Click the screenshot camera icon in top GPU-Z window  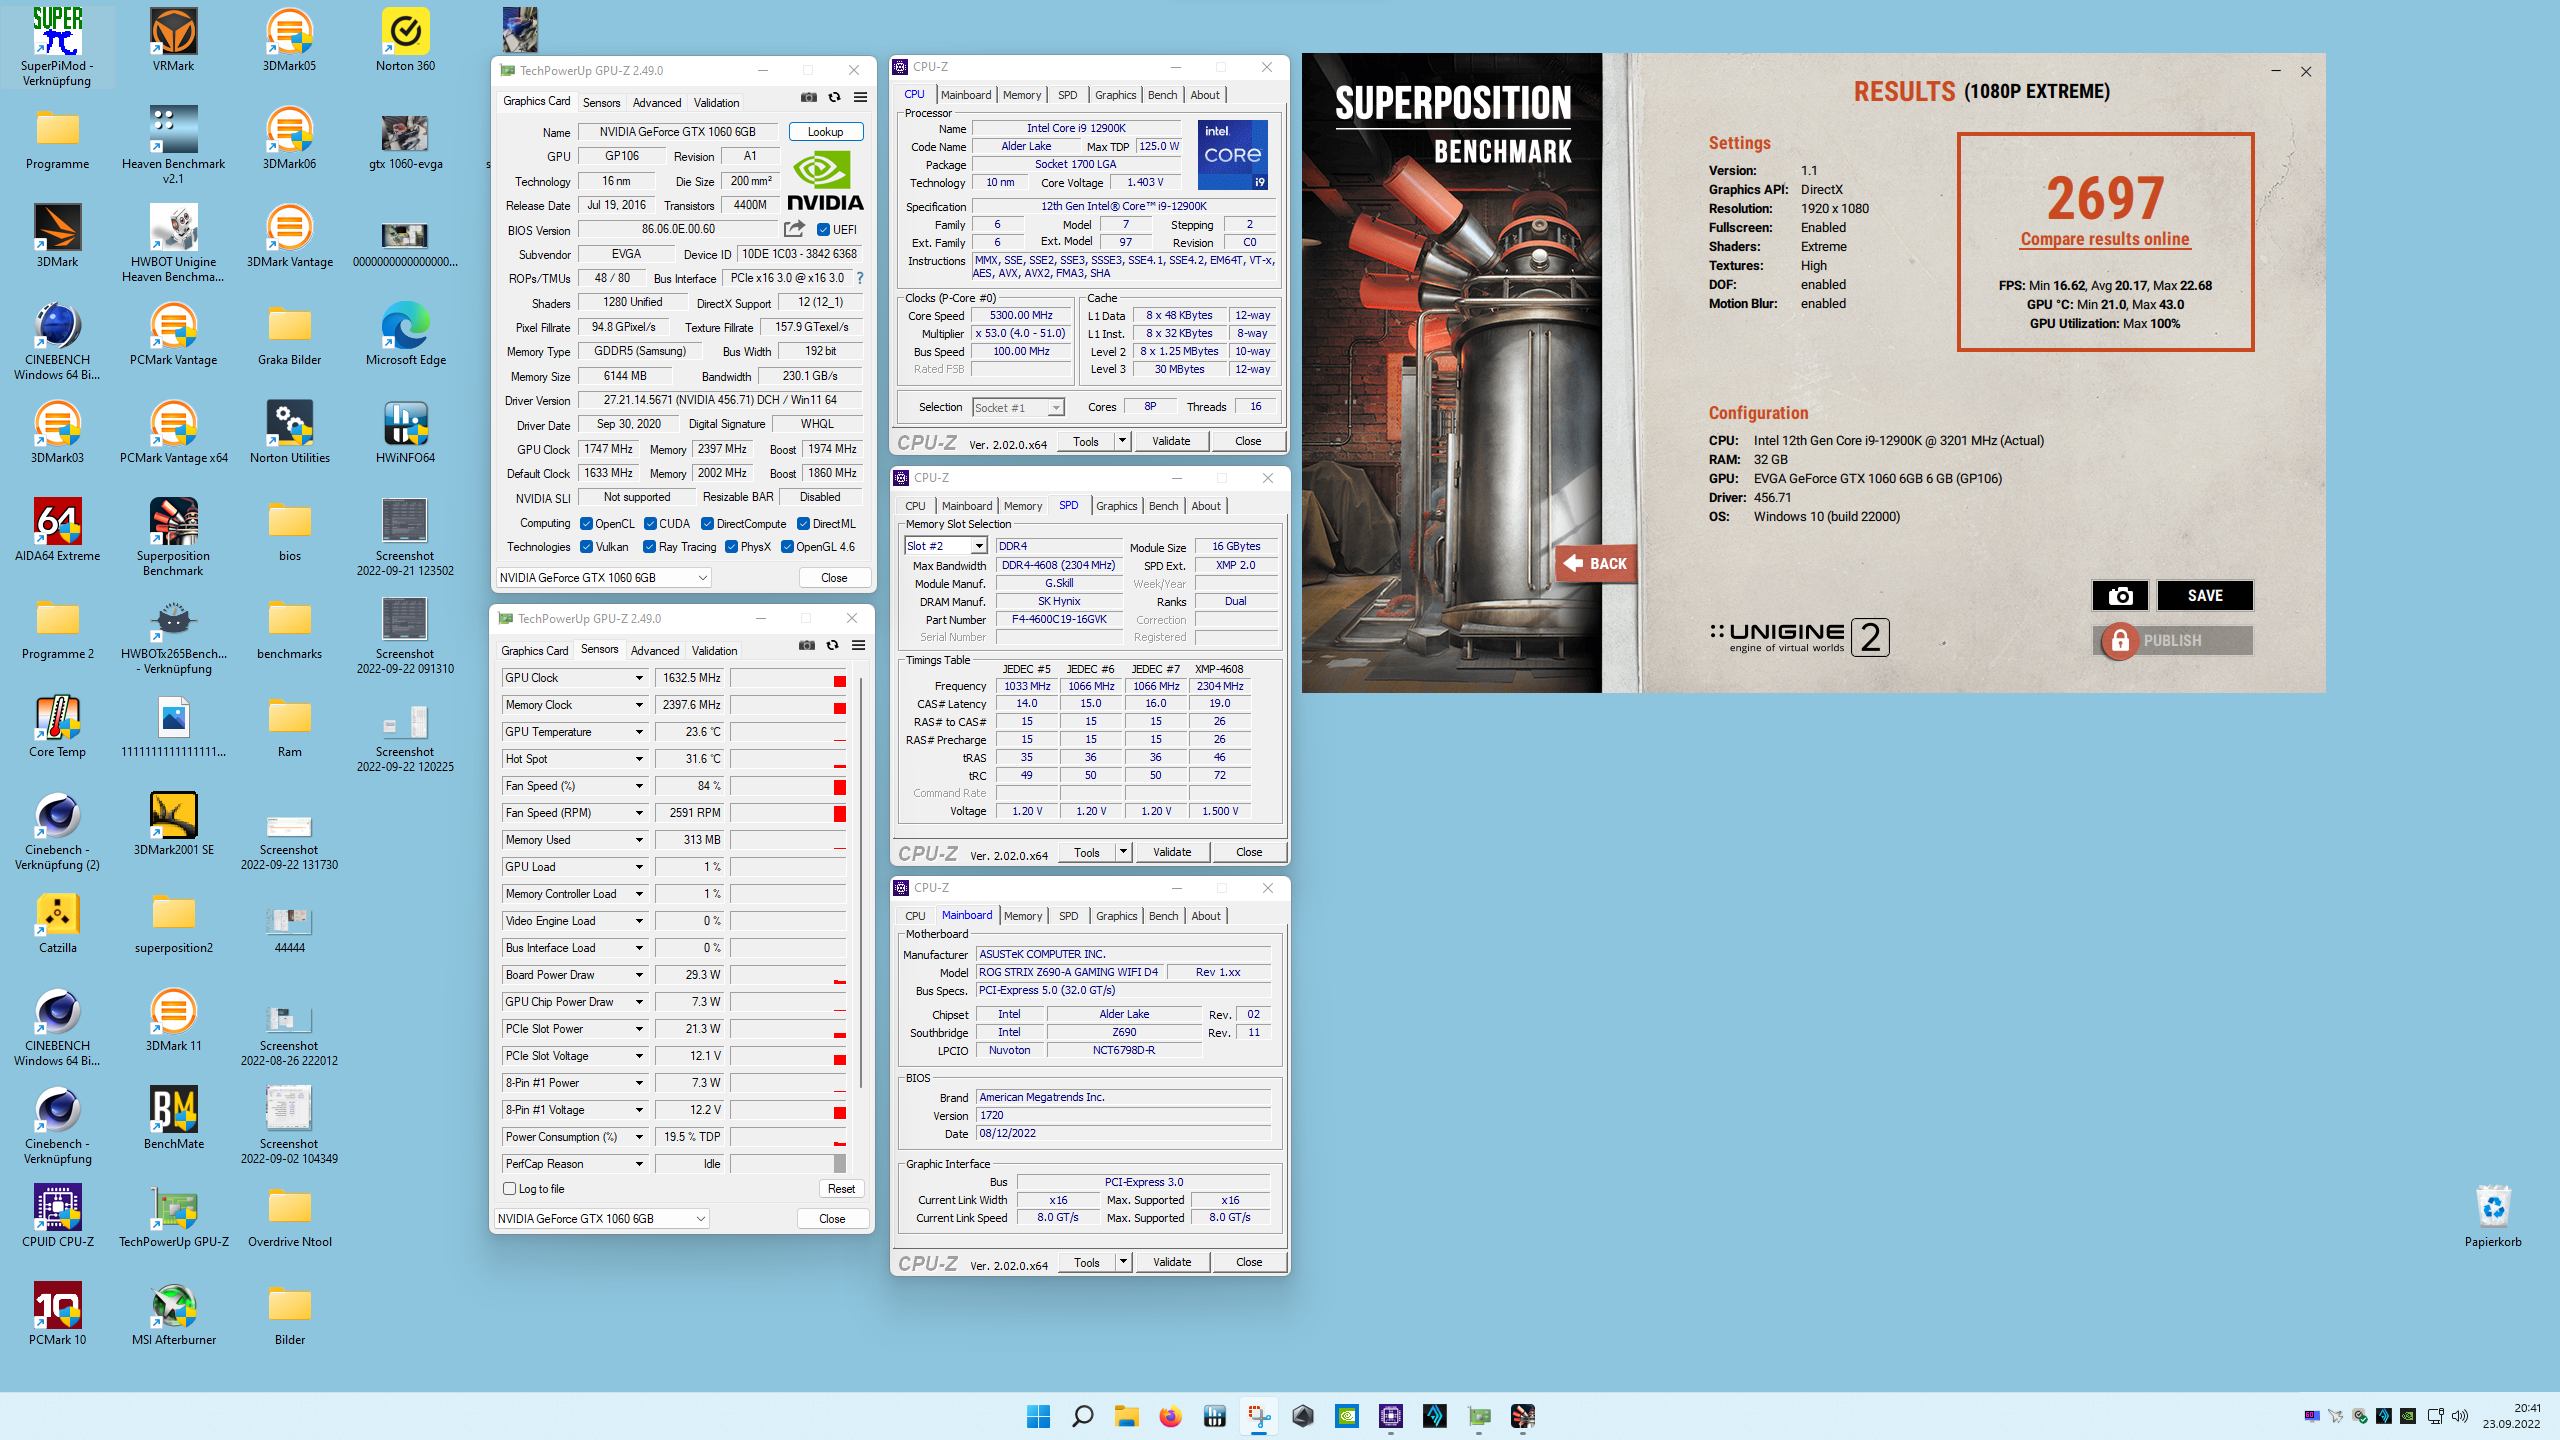tap(808, 97)
